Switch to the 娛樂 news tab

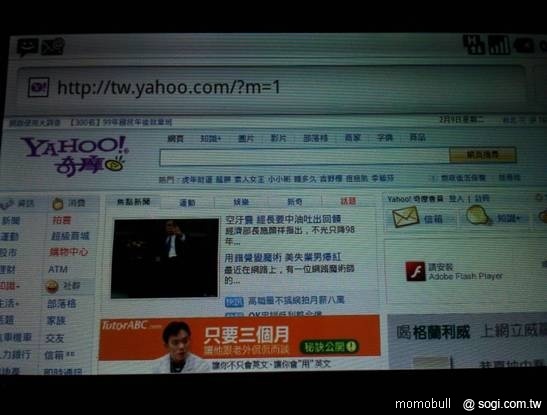(x=241, y=202)
